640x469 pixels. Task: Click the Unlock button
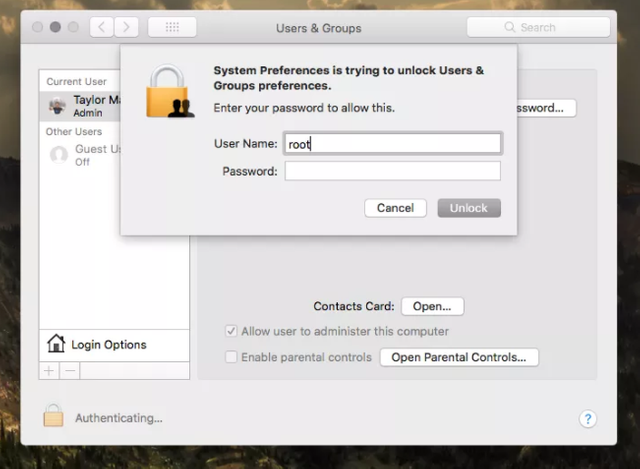click(469, 208)
